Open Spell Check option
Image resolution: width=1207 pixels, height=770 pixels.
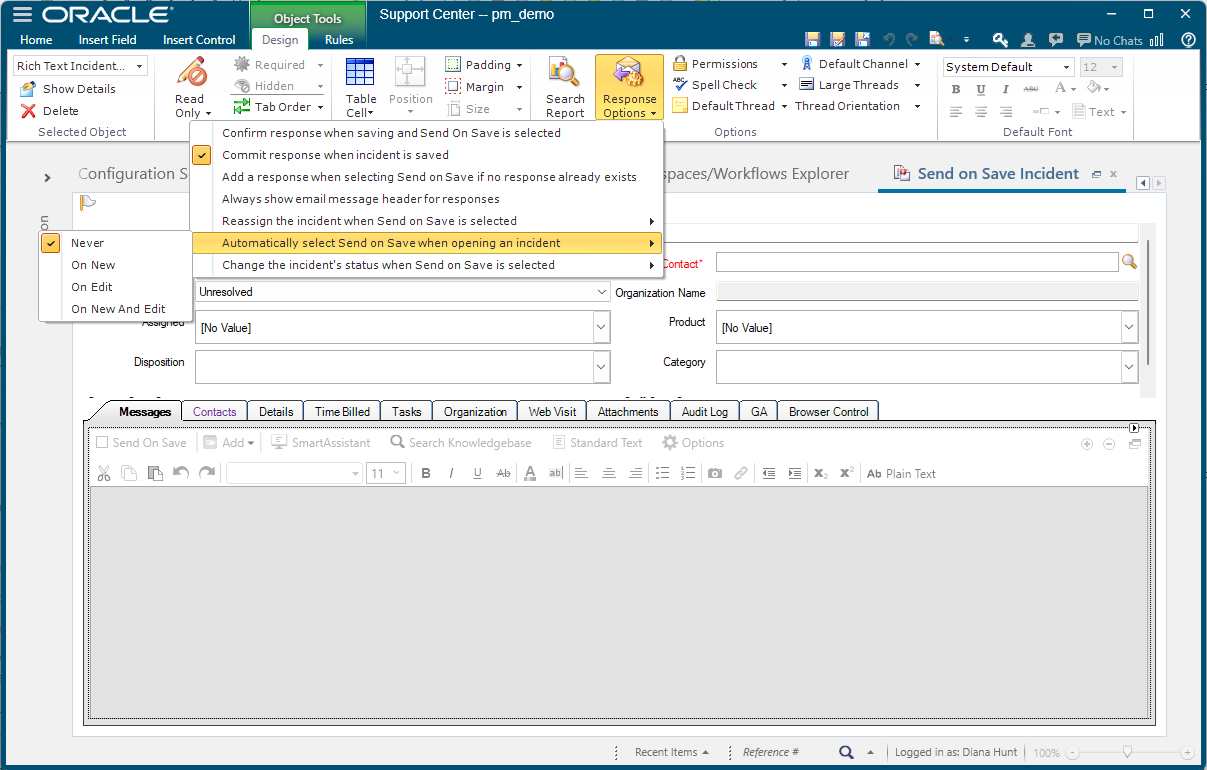[729, 85]
